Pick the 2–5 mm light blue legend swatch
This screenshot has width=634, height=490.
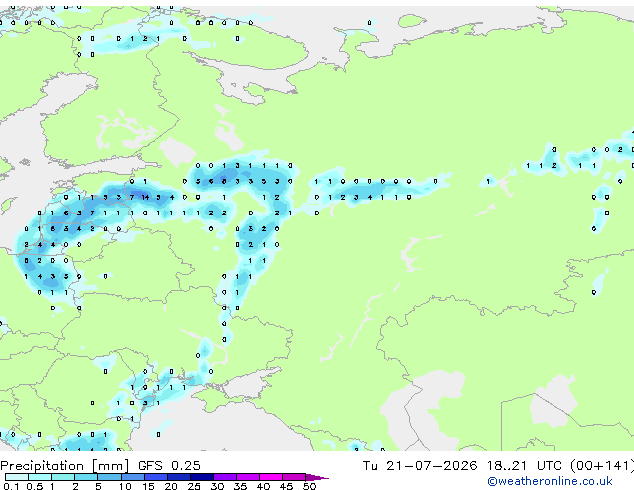tap(87, 477)
